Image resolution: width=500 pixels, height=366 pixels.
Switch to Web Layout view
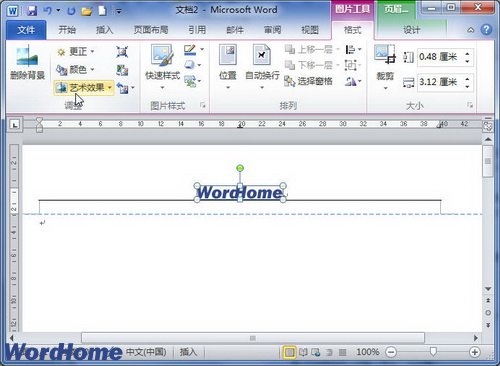point(316,352)
